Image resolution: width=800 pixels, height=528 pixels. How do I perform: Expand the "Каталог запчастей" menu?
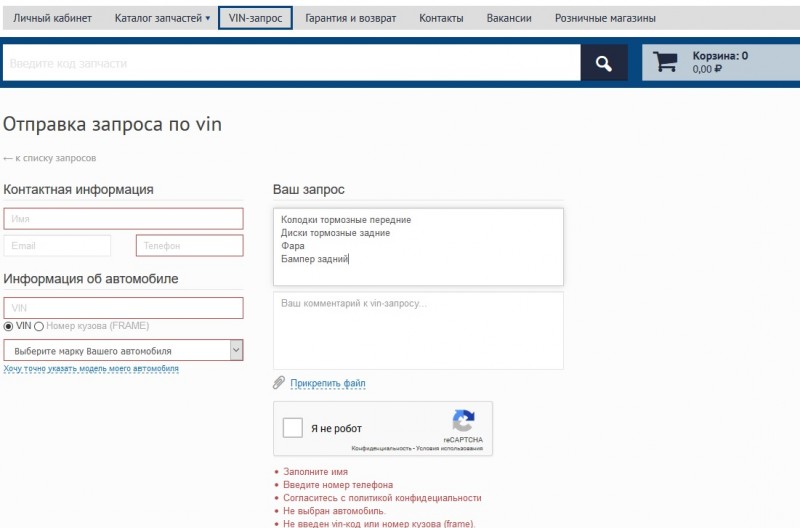[x=162, y=18]
